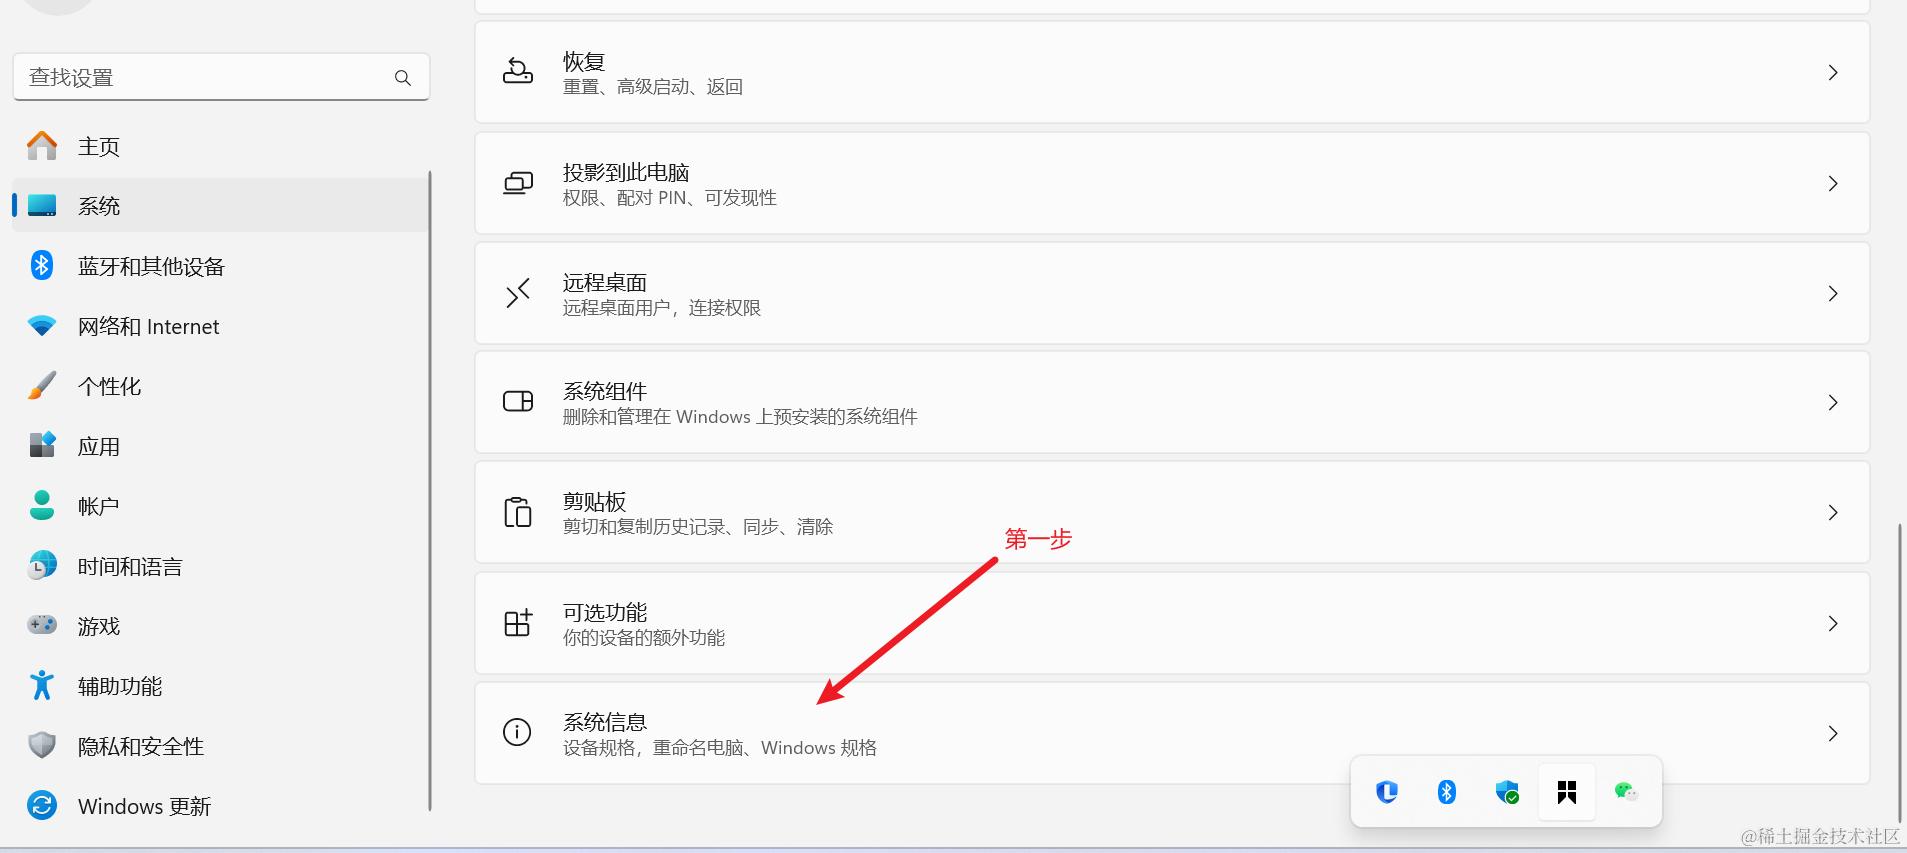Screen dimensions: 1907x853
Task: Click the sidebar vertical scrollbar
Action: pyautogui.click(x=430, y=490)
